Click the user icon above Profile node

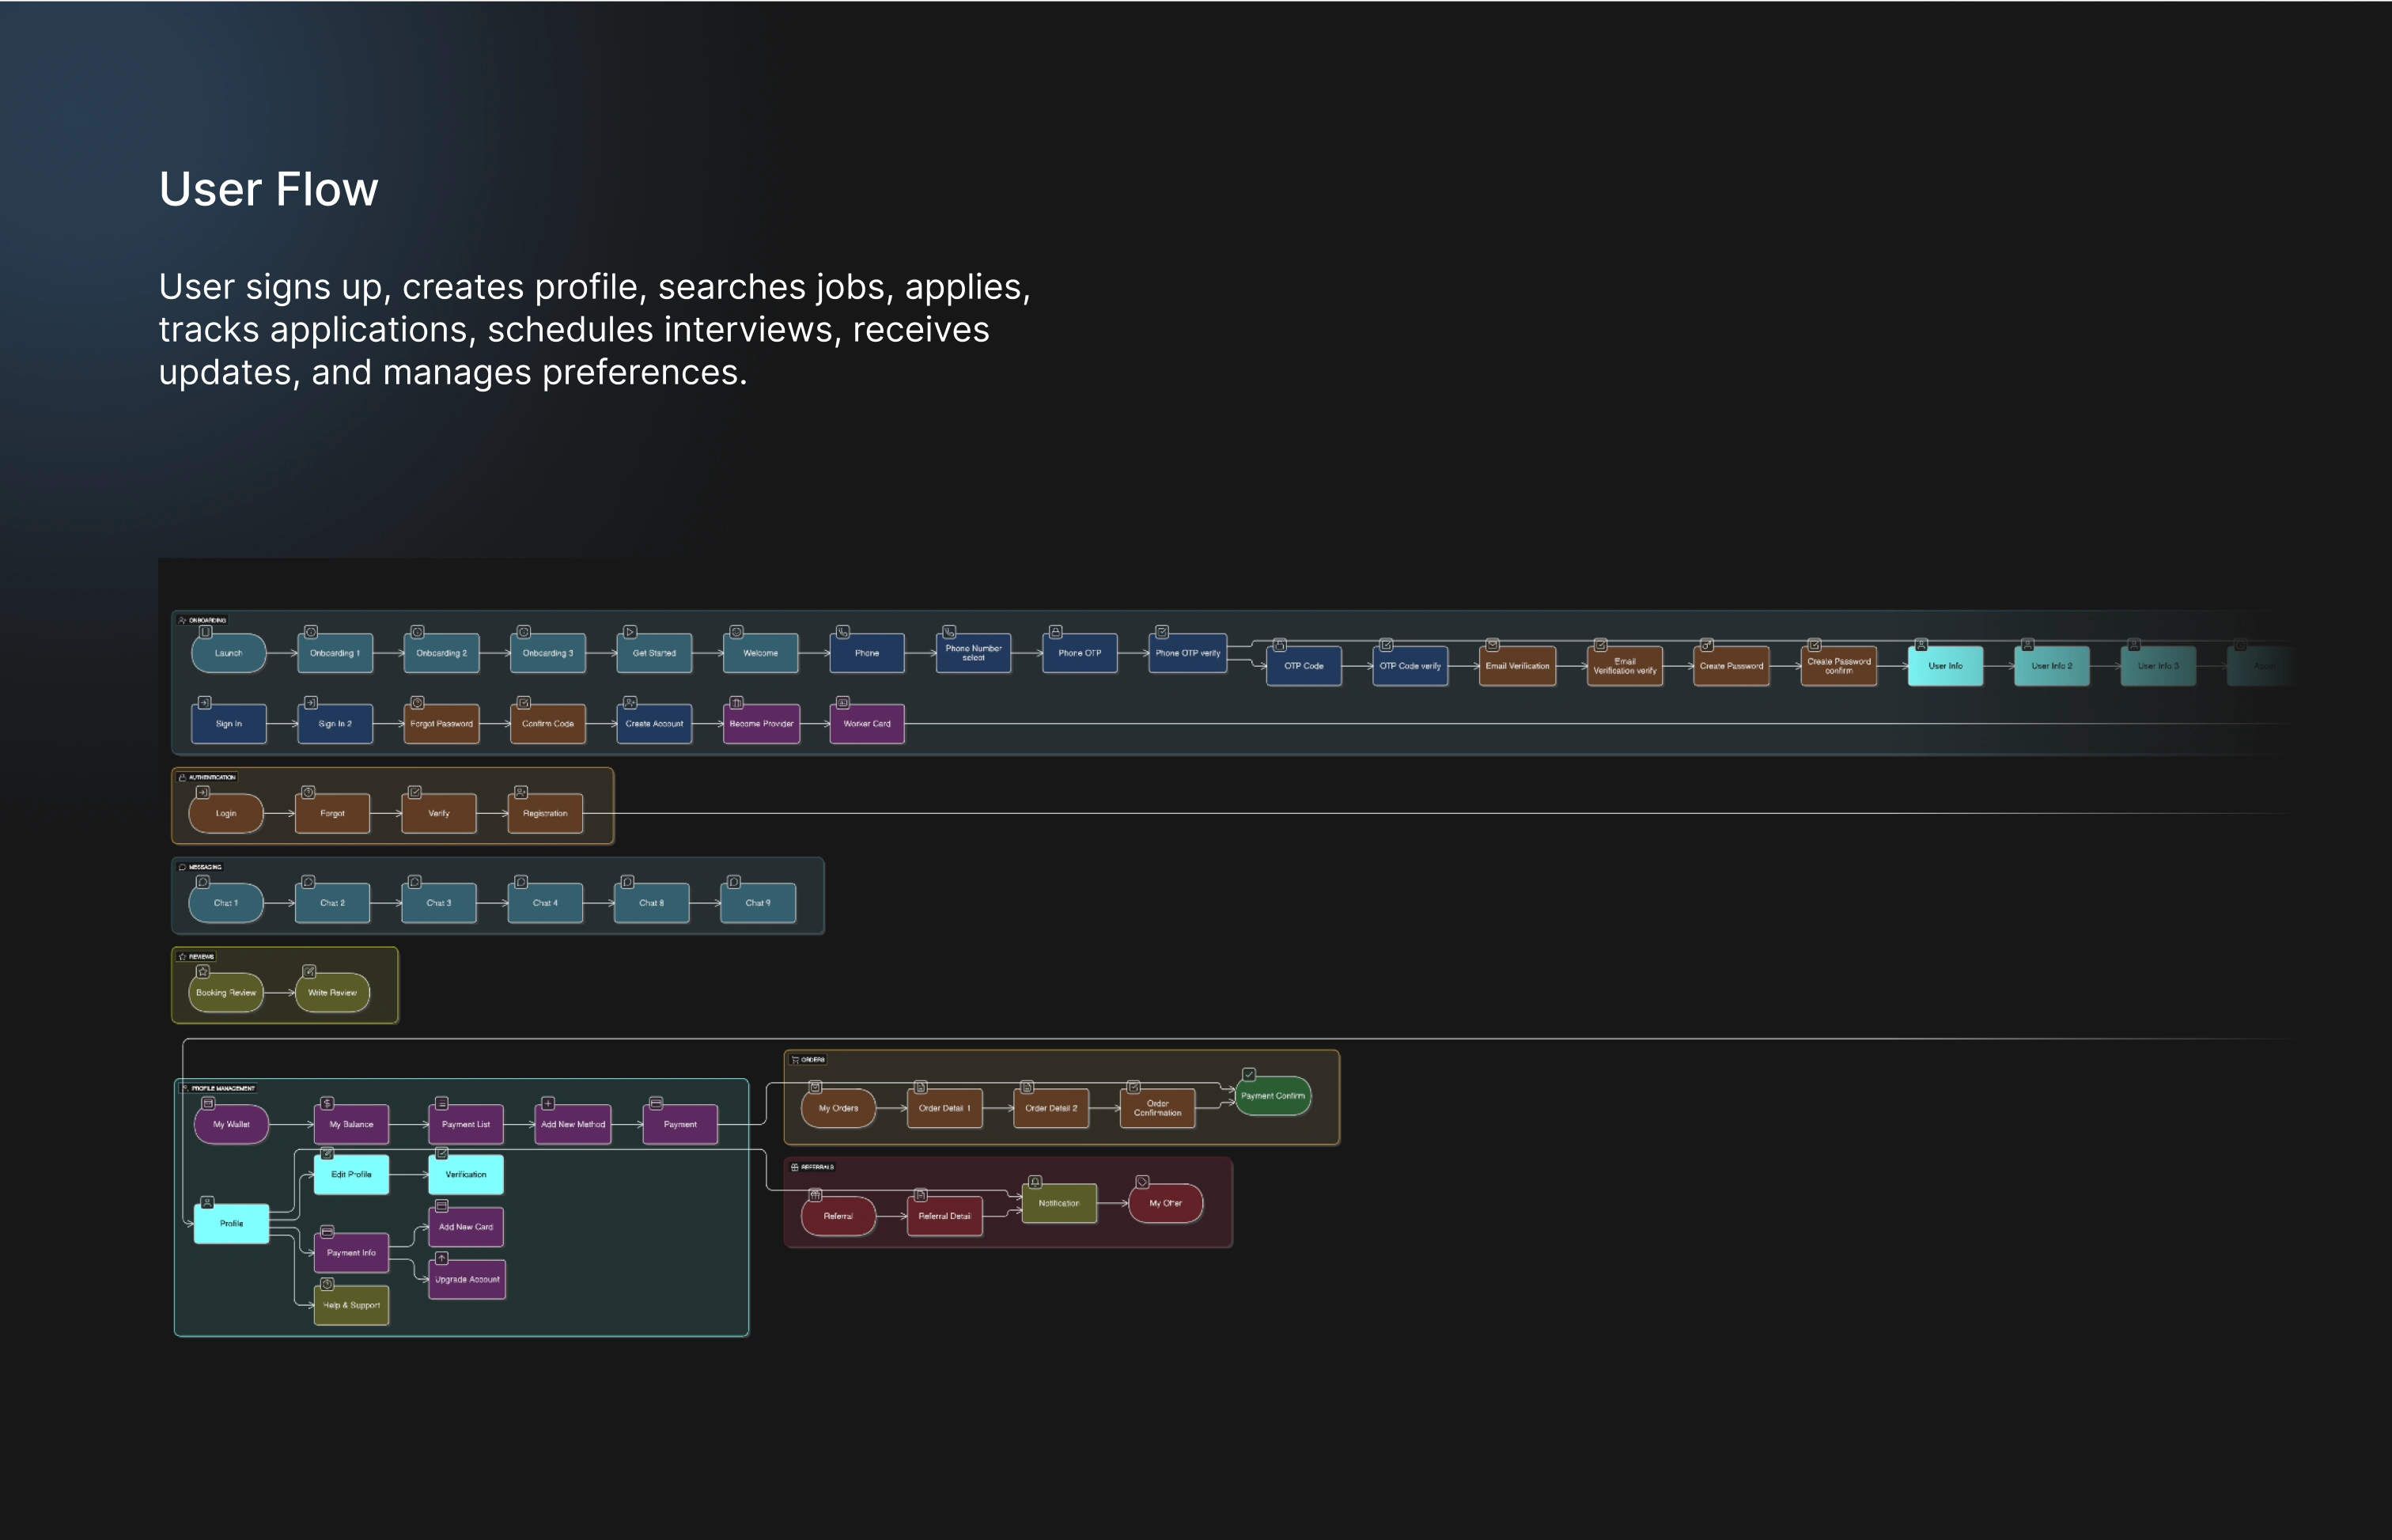pyautogui.click(x=207, y=1202)
